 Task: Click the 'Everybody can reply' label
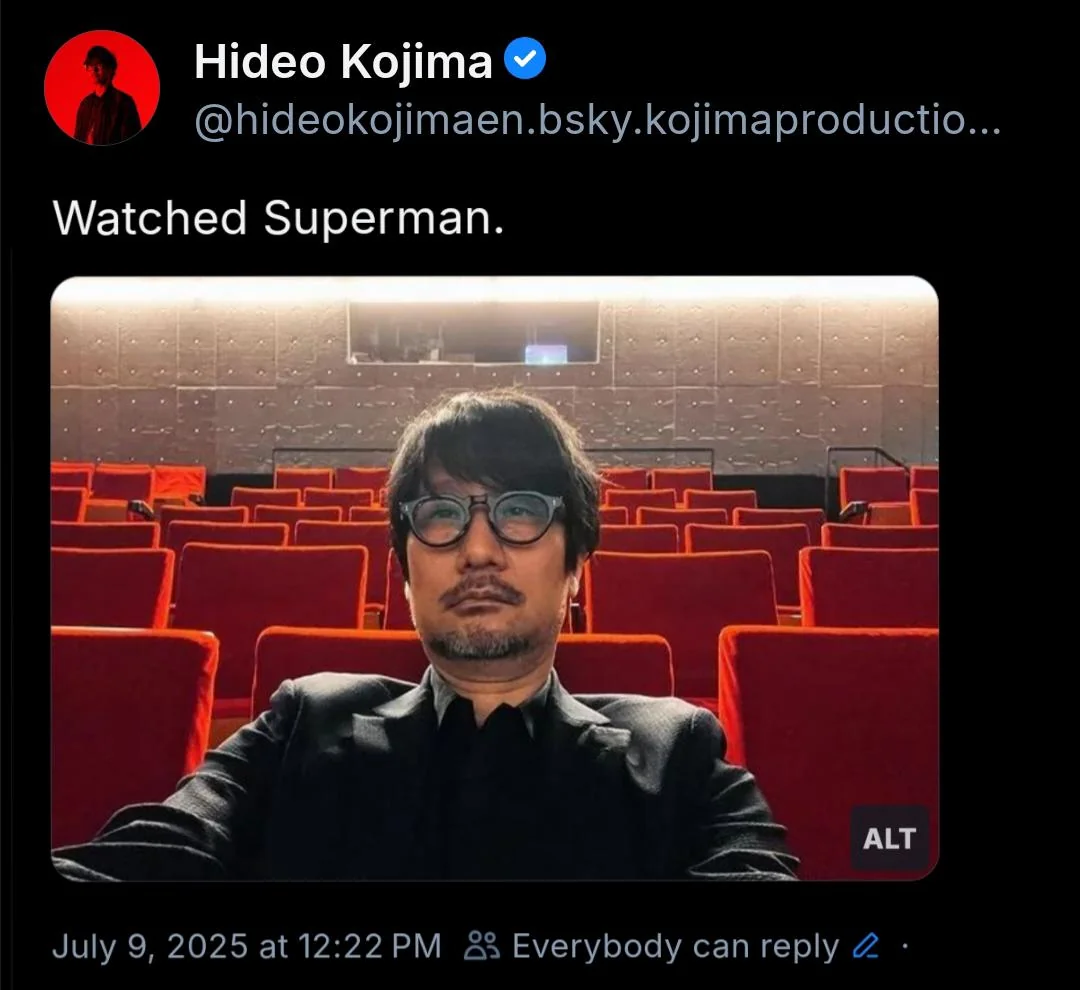(675, 946)
